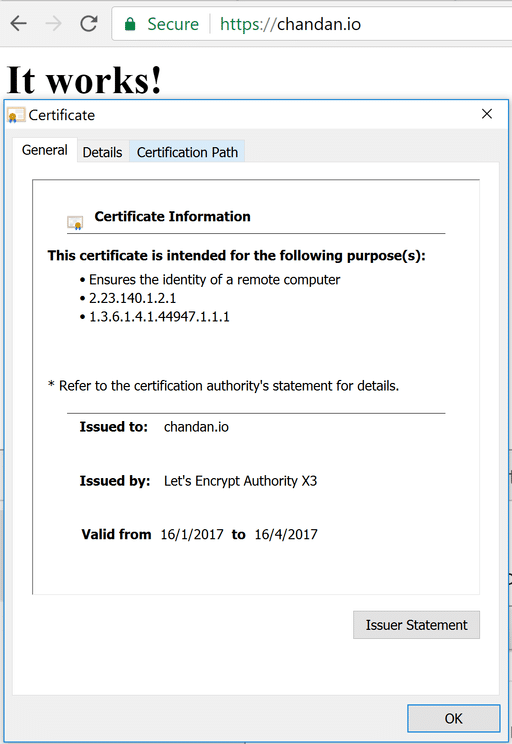Image resolution: width=512 pixels, height=744 pixels.
Task: Click the 'It works!' page heading
Action: [84, 80]
